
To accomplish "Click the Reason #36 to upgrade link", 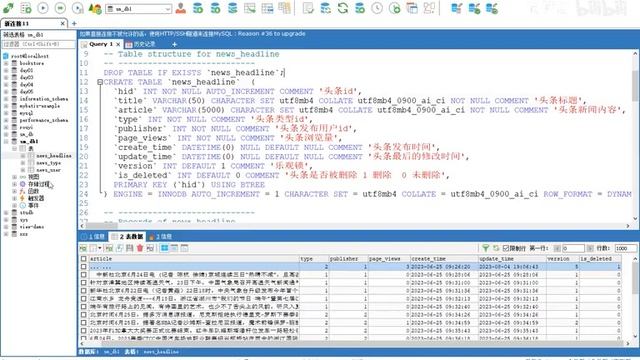I will pos(271,34).
